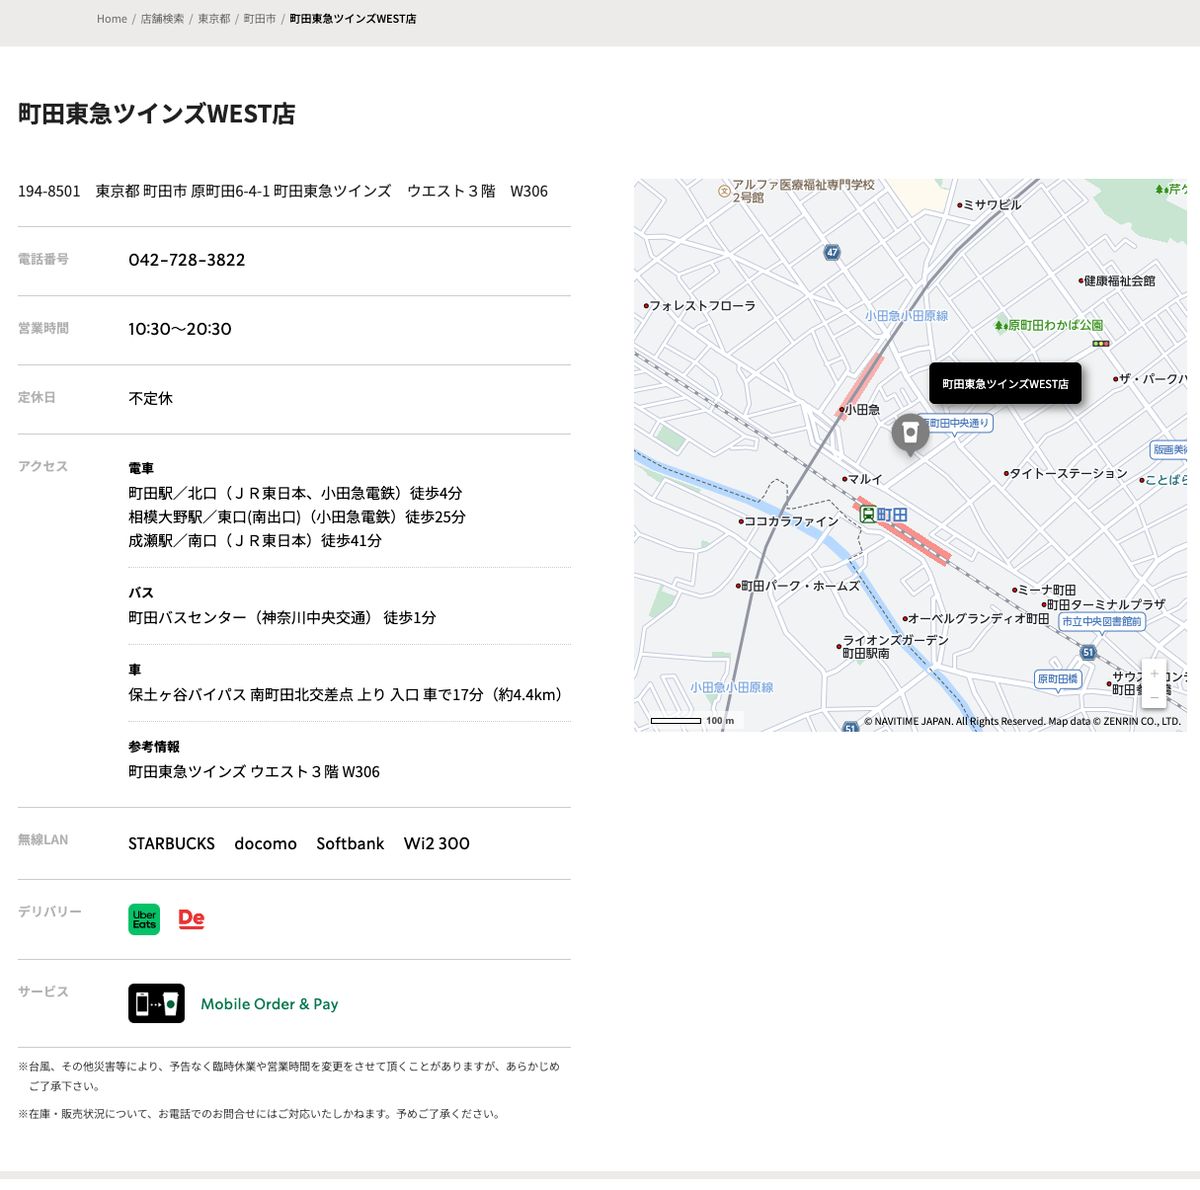
Task: Click 健康福祉会館 point on map
Action: [1117, 281]
